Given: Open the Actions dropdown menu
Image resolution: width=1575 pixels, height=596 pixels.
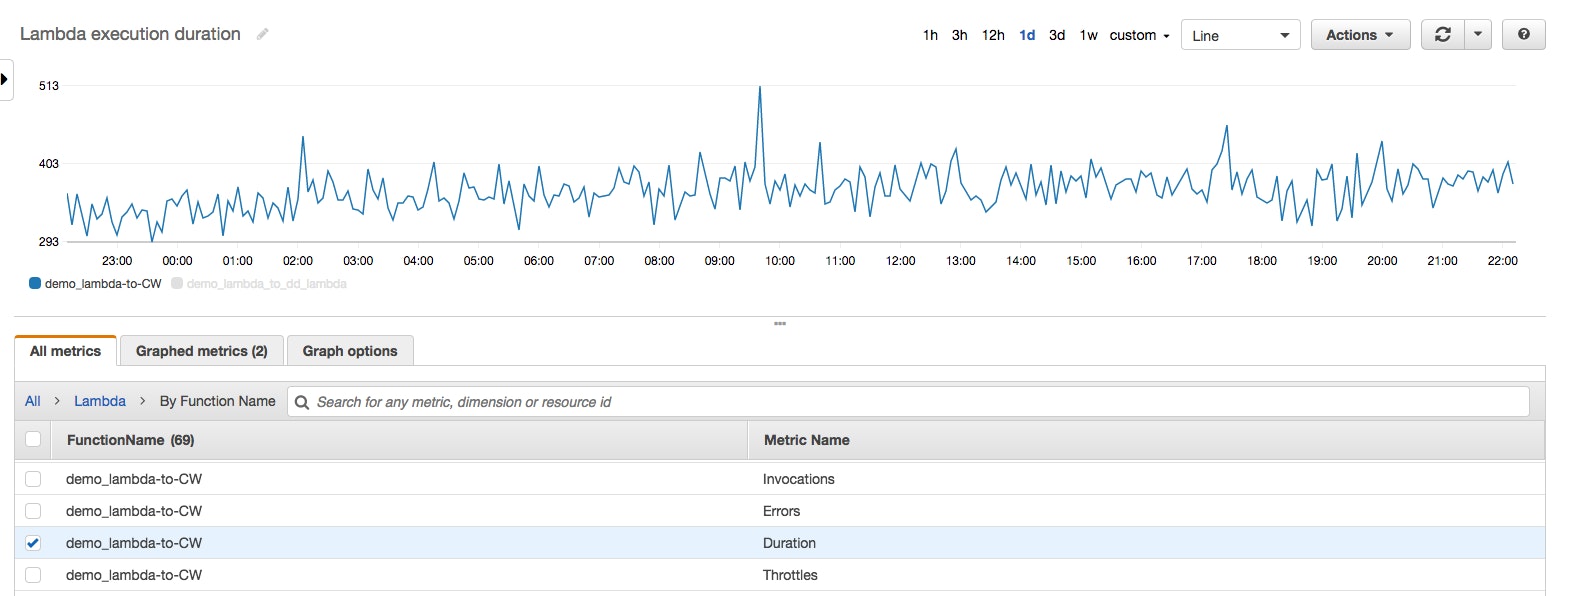Looking at the screenshot, I should pyautogui.click(x=1359, y=35).
